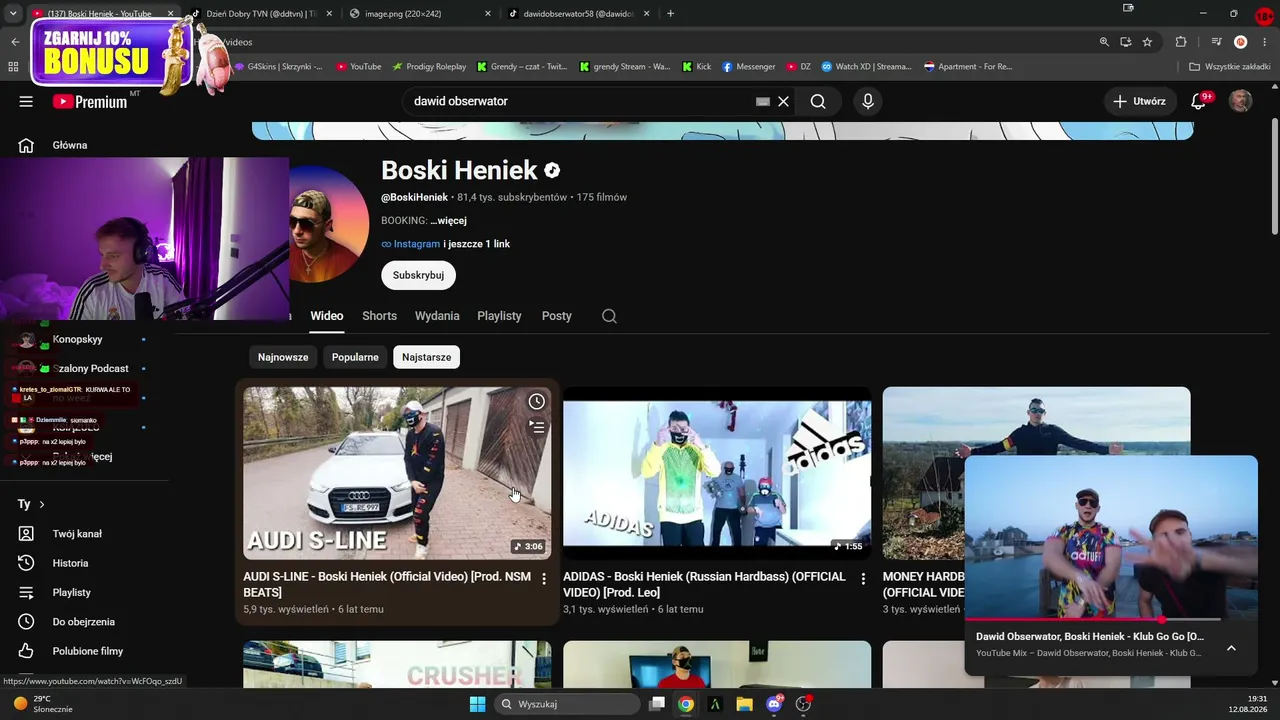
Task: Open the browser extensions puzzle icon
Action: tap(1181, 42)
